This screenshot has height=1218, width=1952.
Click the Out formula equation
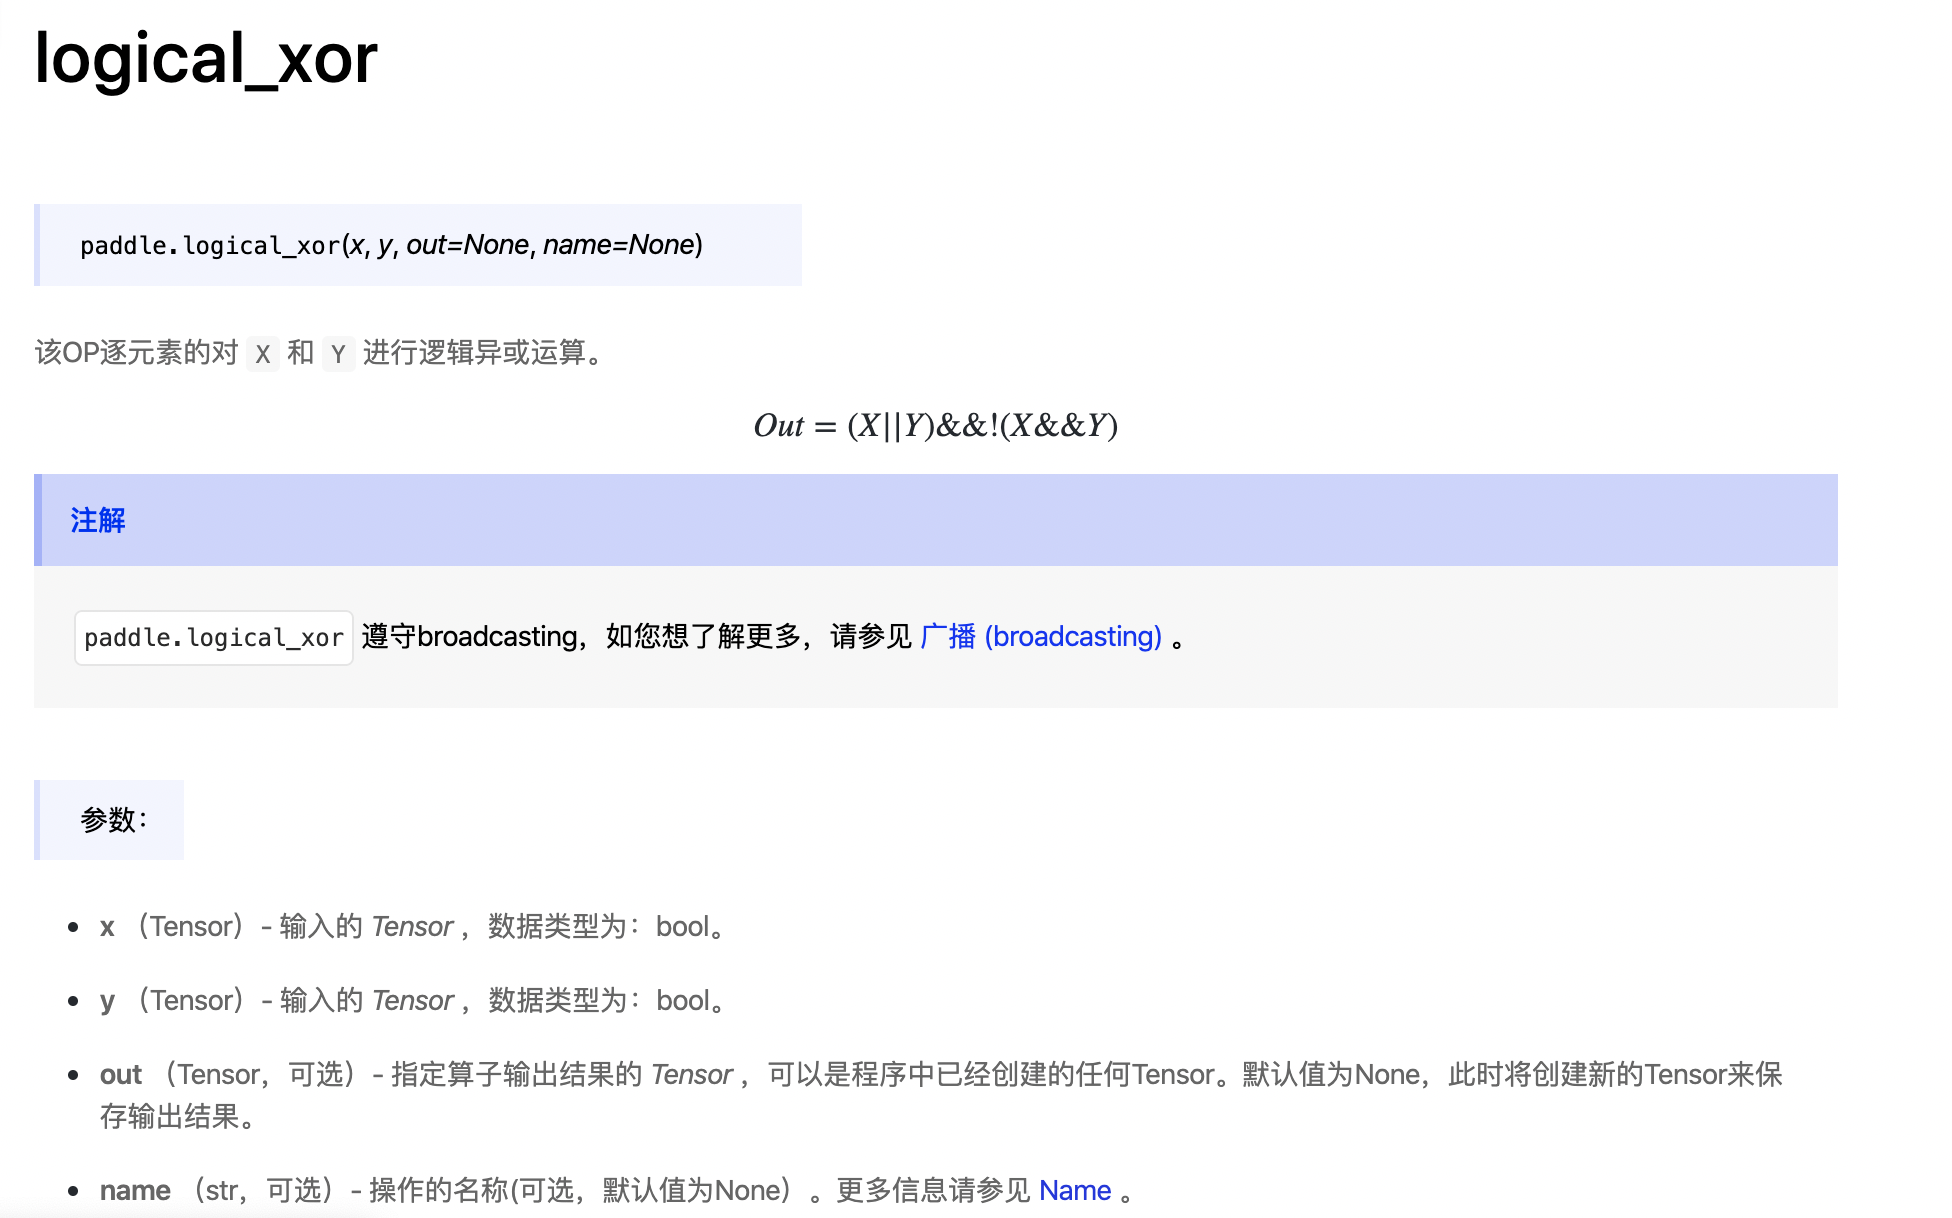pyautogui.click(x=935, y=426)
